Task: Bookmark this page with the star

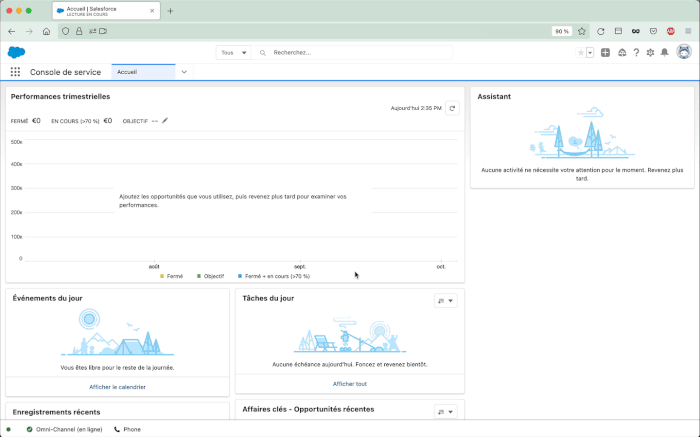Action: tap(582, 31)
